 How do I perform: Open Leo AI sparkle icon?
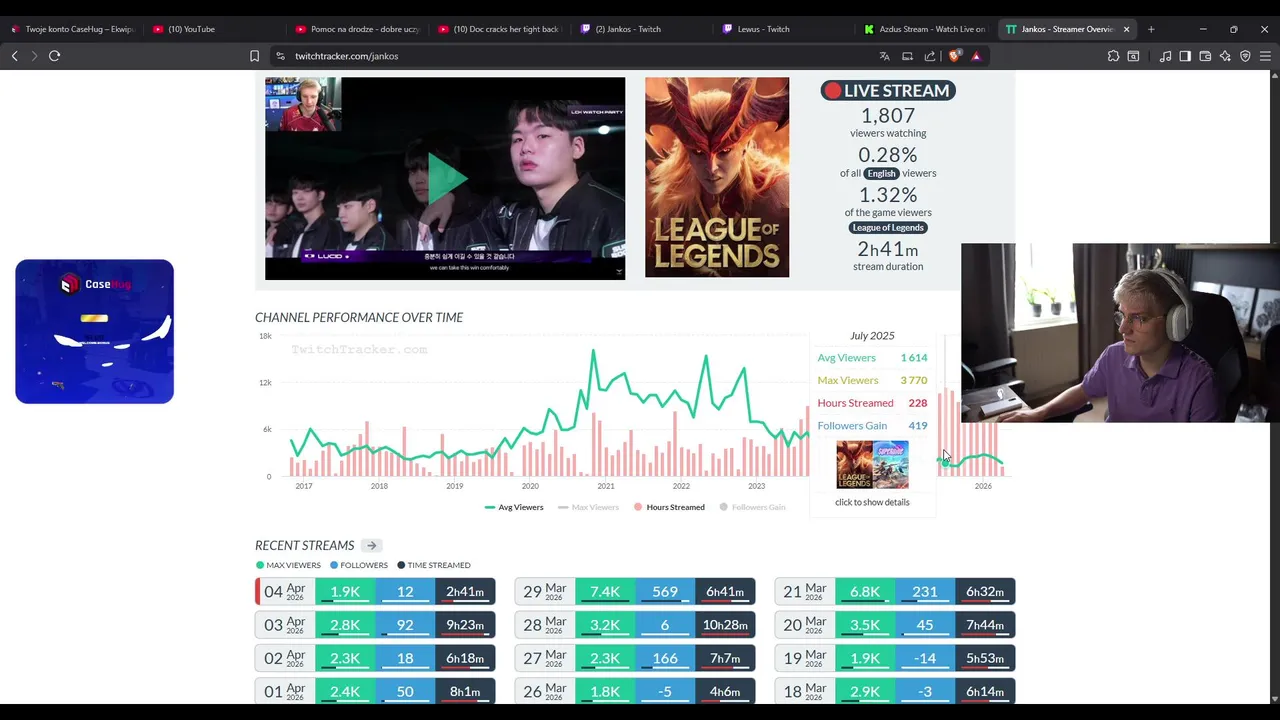pyautogui.click(x=1225, y=56)
